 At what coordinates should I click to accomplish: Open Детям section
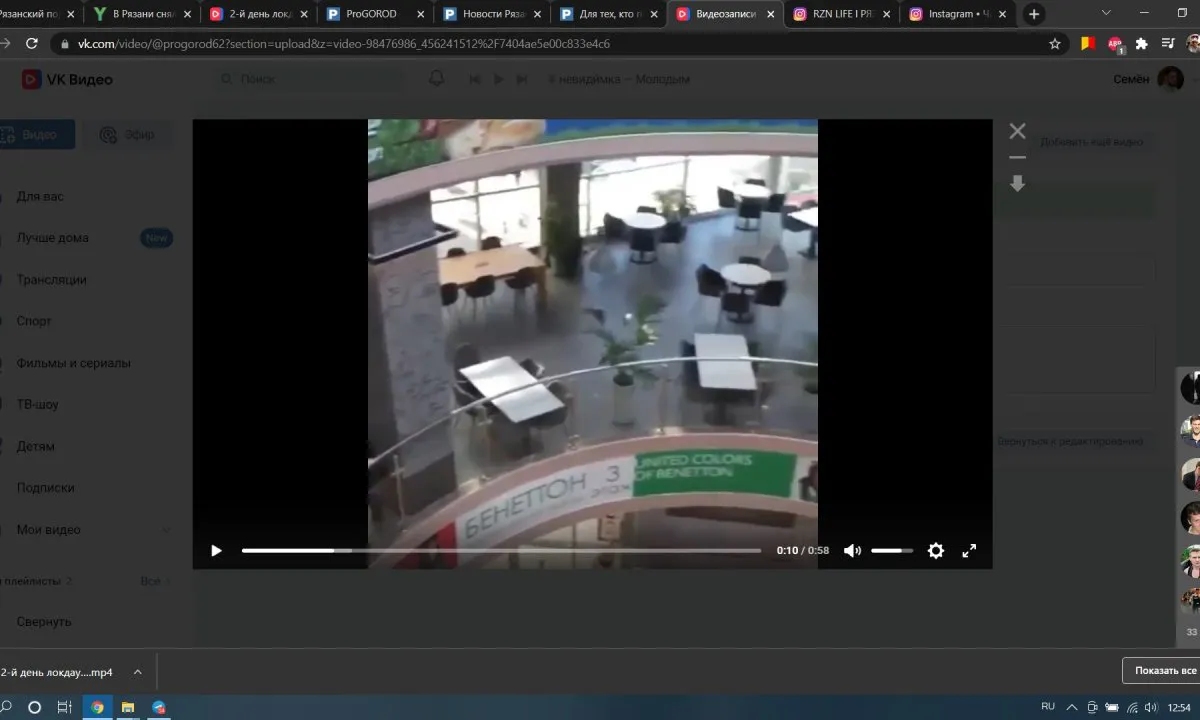[x=36, y=446]
